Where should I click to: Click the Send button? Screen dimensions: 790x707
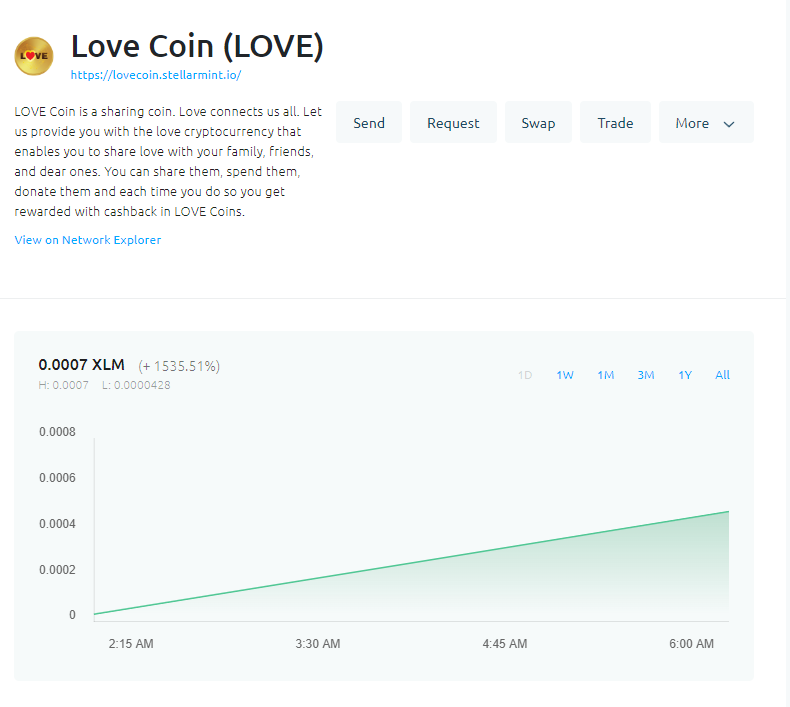[x=369, y=122]
